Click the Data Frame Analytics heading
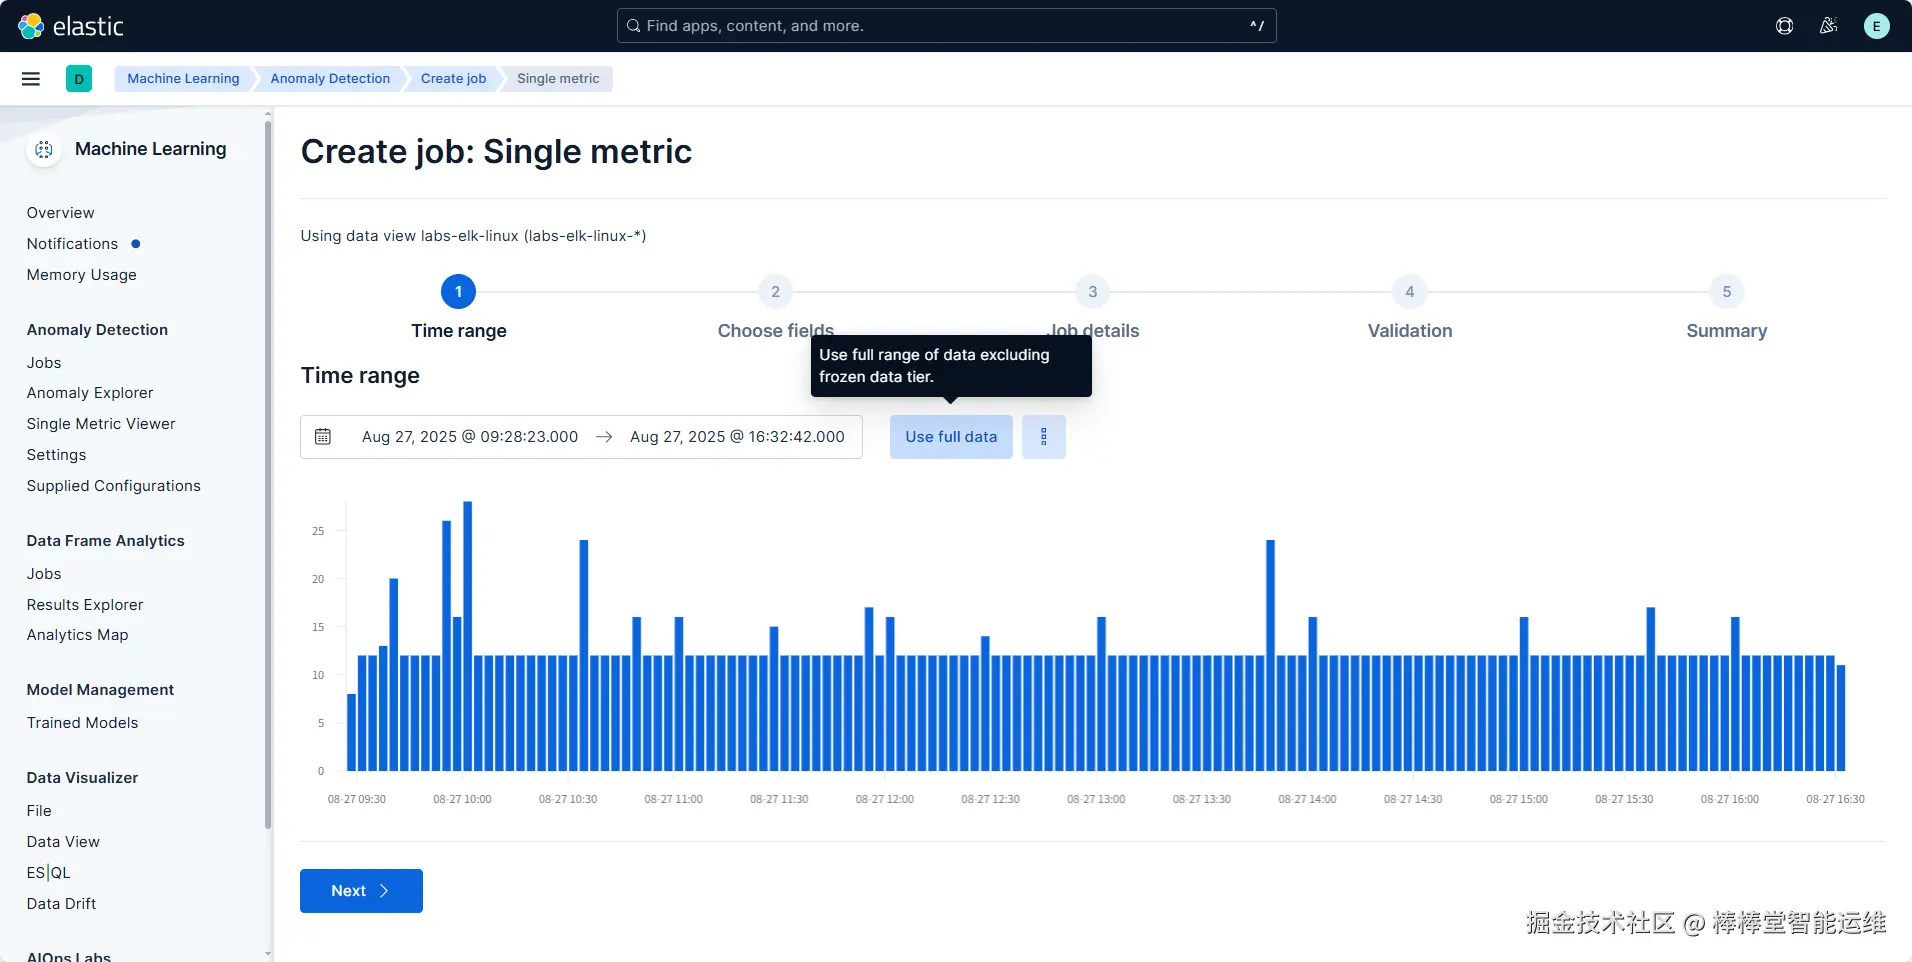 [106, 541]
